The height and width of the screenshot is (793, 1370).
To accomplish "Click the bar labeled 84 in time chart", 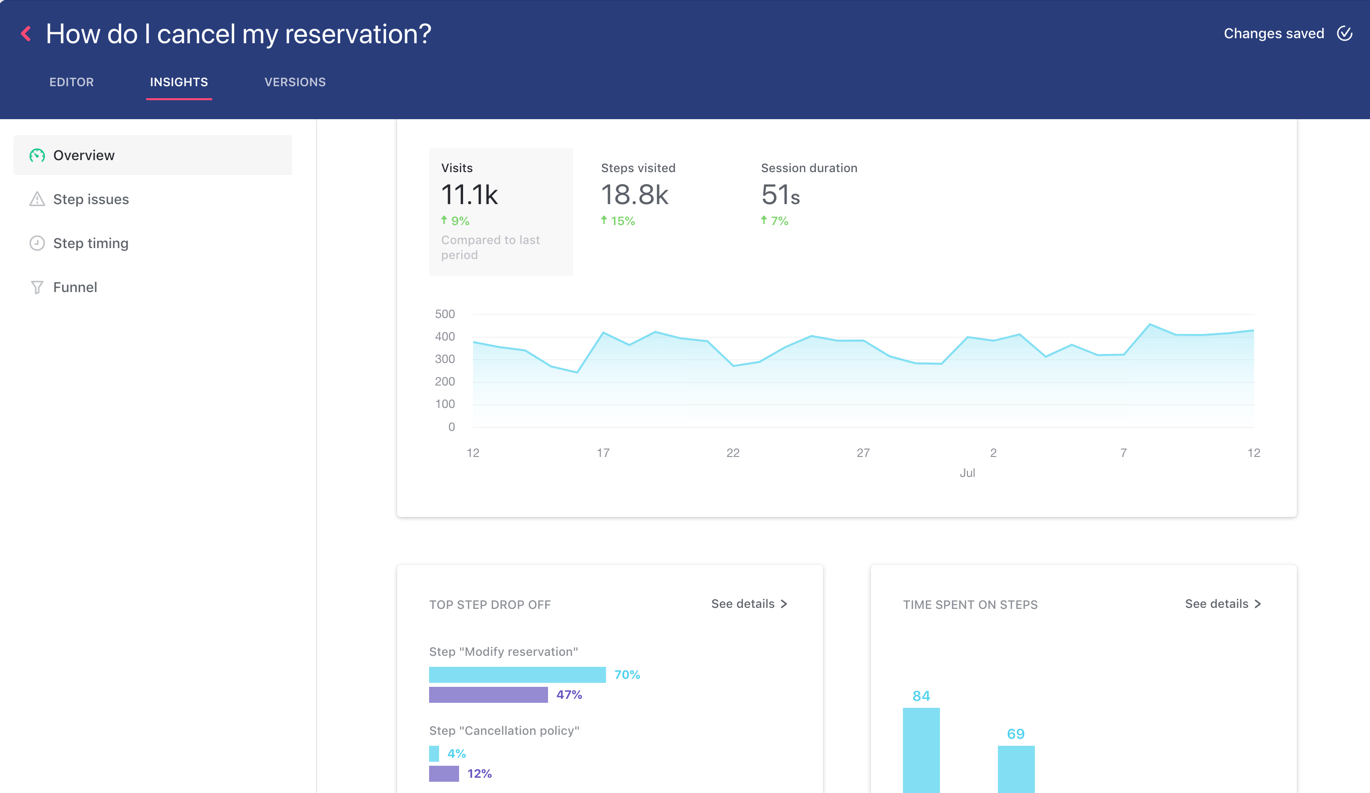I will [921, 750].
